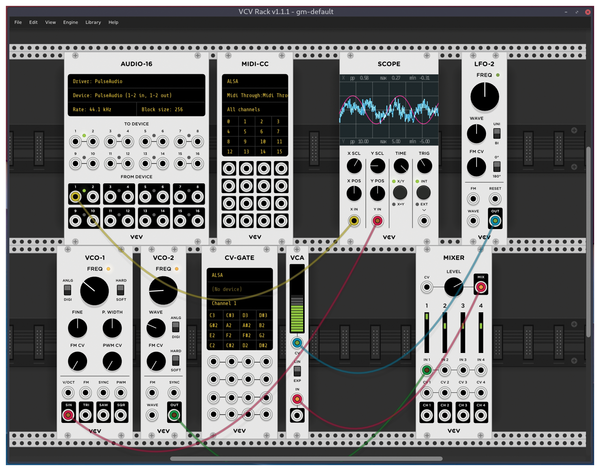The image size is (600, 471).
Task: Click LFO-2 large FREQ knob
Action: (484, 96)
